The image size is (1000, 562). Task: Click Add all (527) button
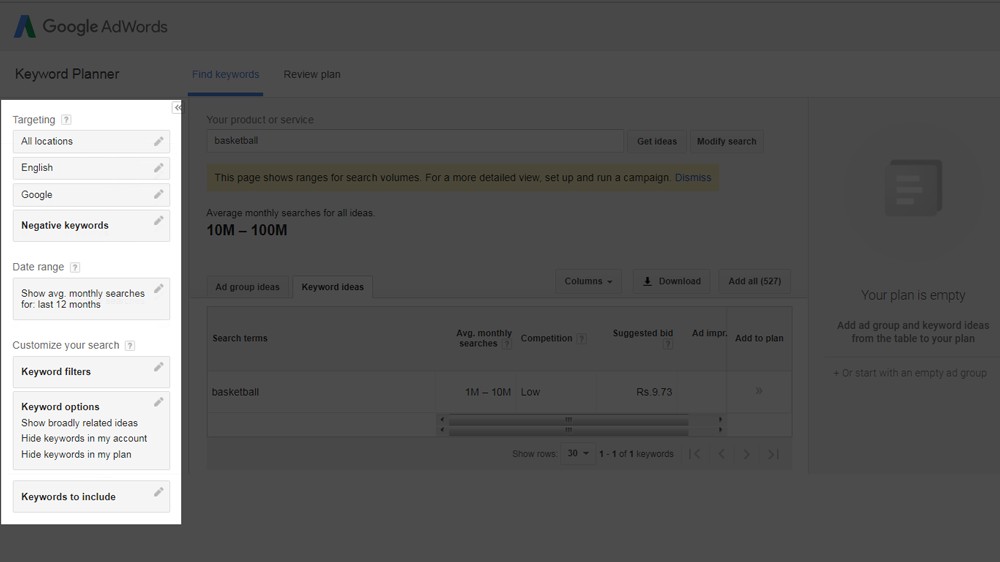coord(754,281)
